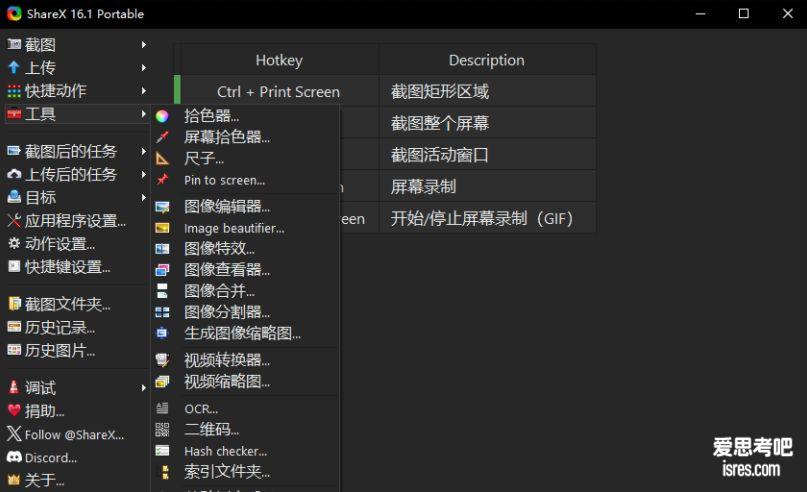Screen dimensions: 807x492
Task: Click the eyedropper icon beside 屏幕拾色器
Action: click(x=162, y=136)
